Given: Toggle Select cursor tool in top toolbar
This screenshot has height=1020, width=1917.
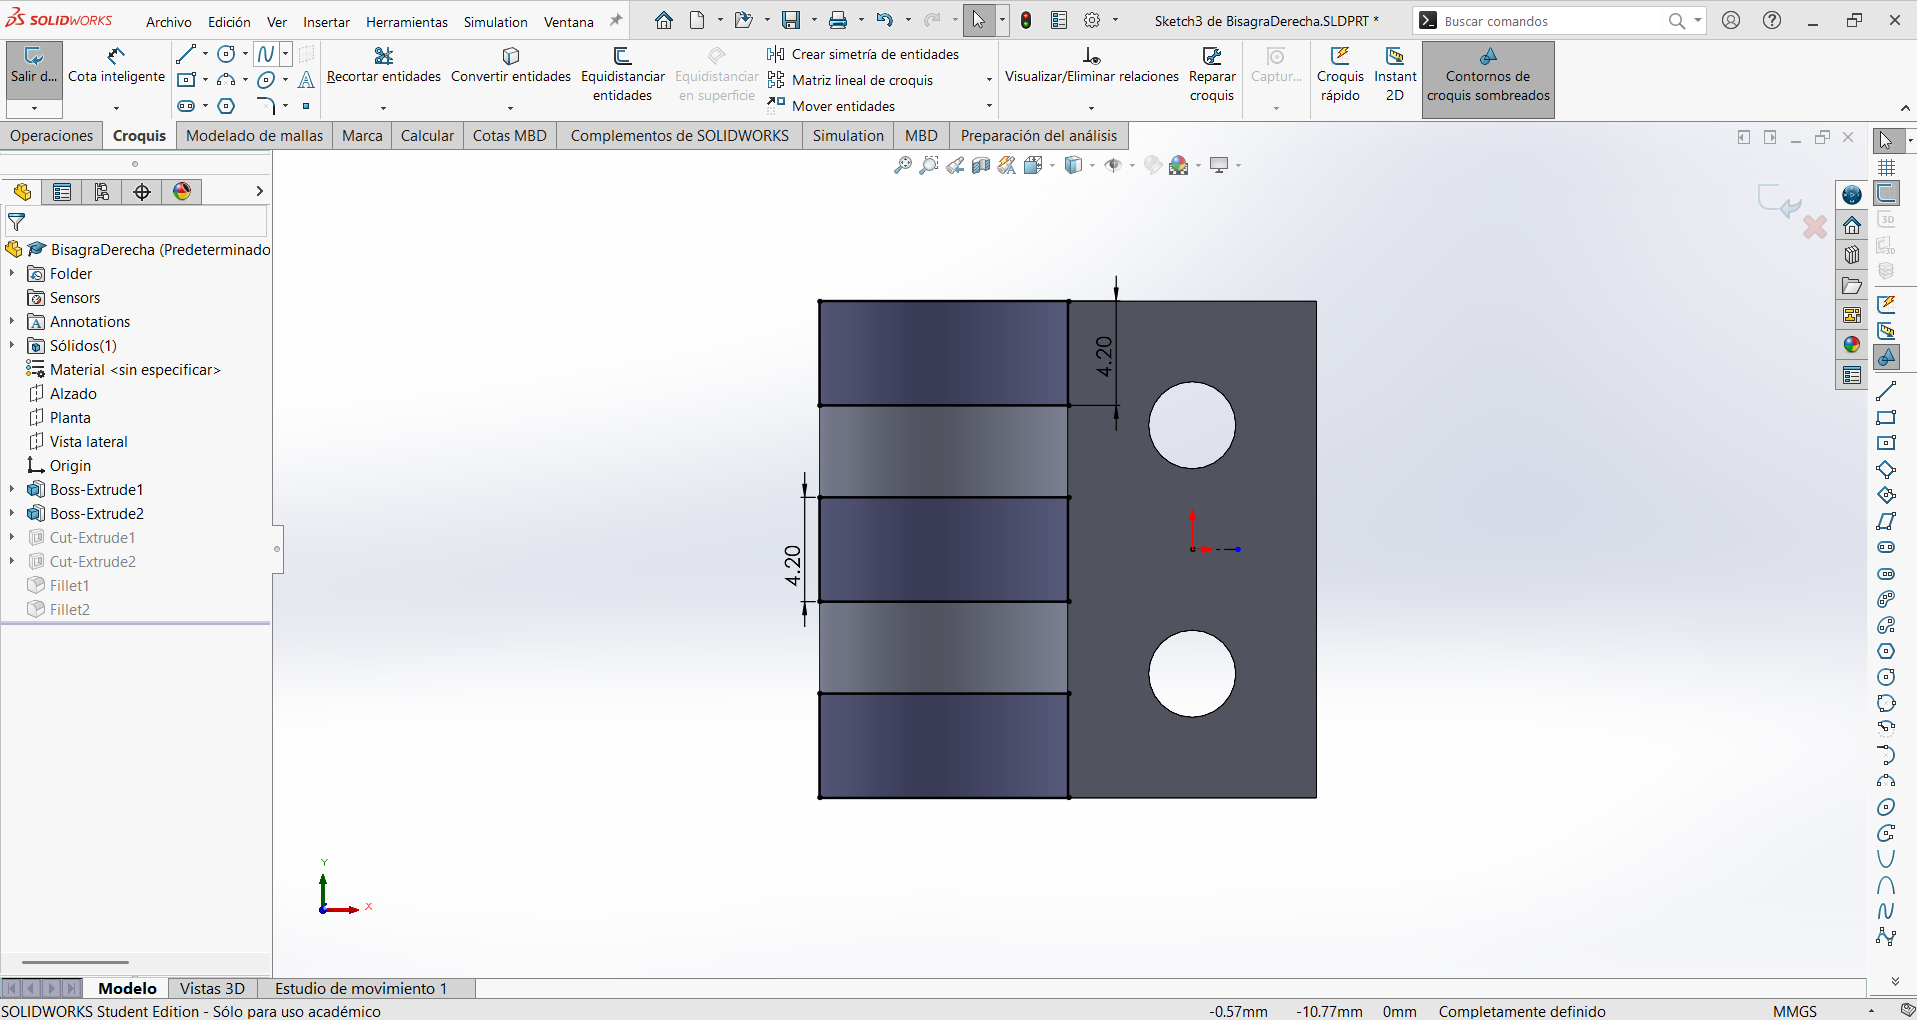Looking at the screenshot, I should coord(979,20).
